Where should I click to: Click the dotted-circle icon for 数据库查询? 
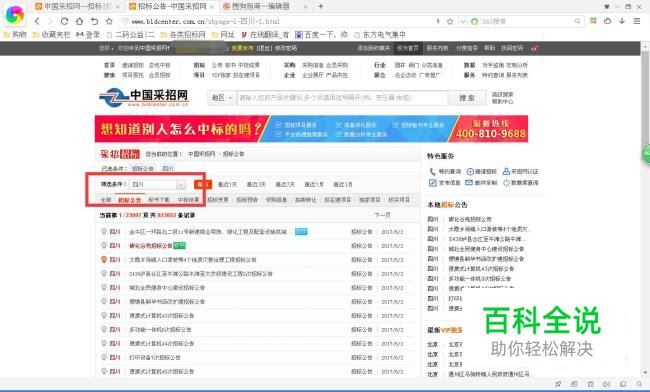pos(506,183)
